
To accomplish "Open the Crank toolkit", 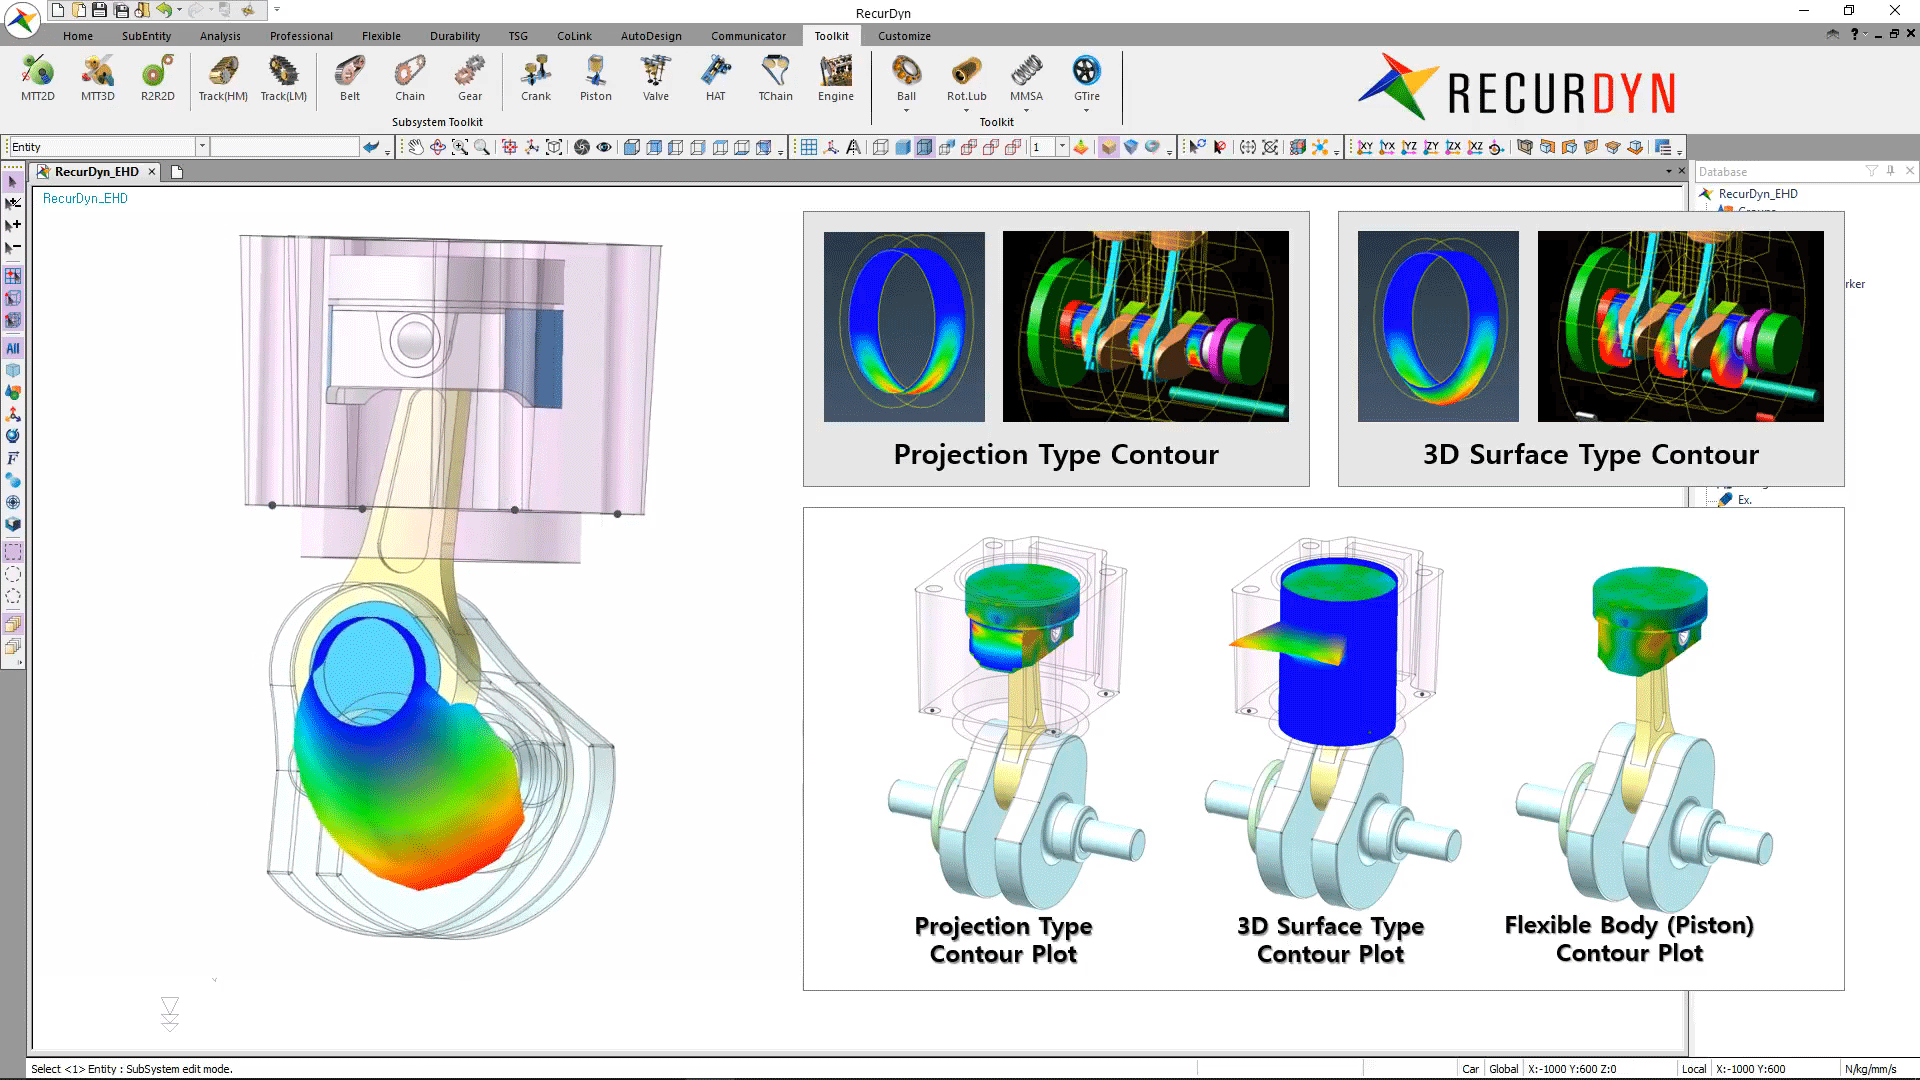I will pos(536,78).
